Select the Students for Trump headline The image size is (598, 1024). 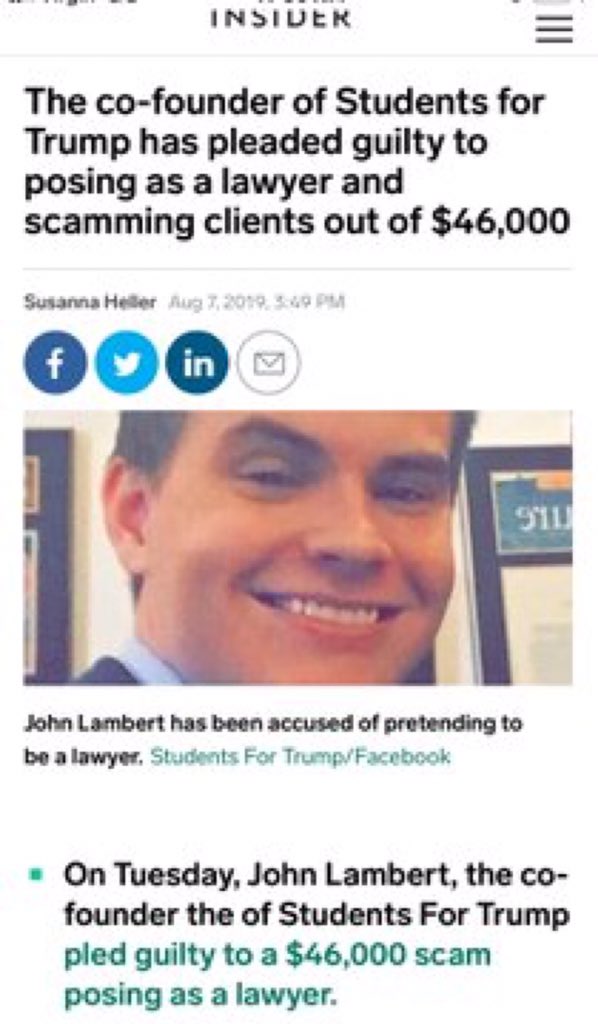297,162
